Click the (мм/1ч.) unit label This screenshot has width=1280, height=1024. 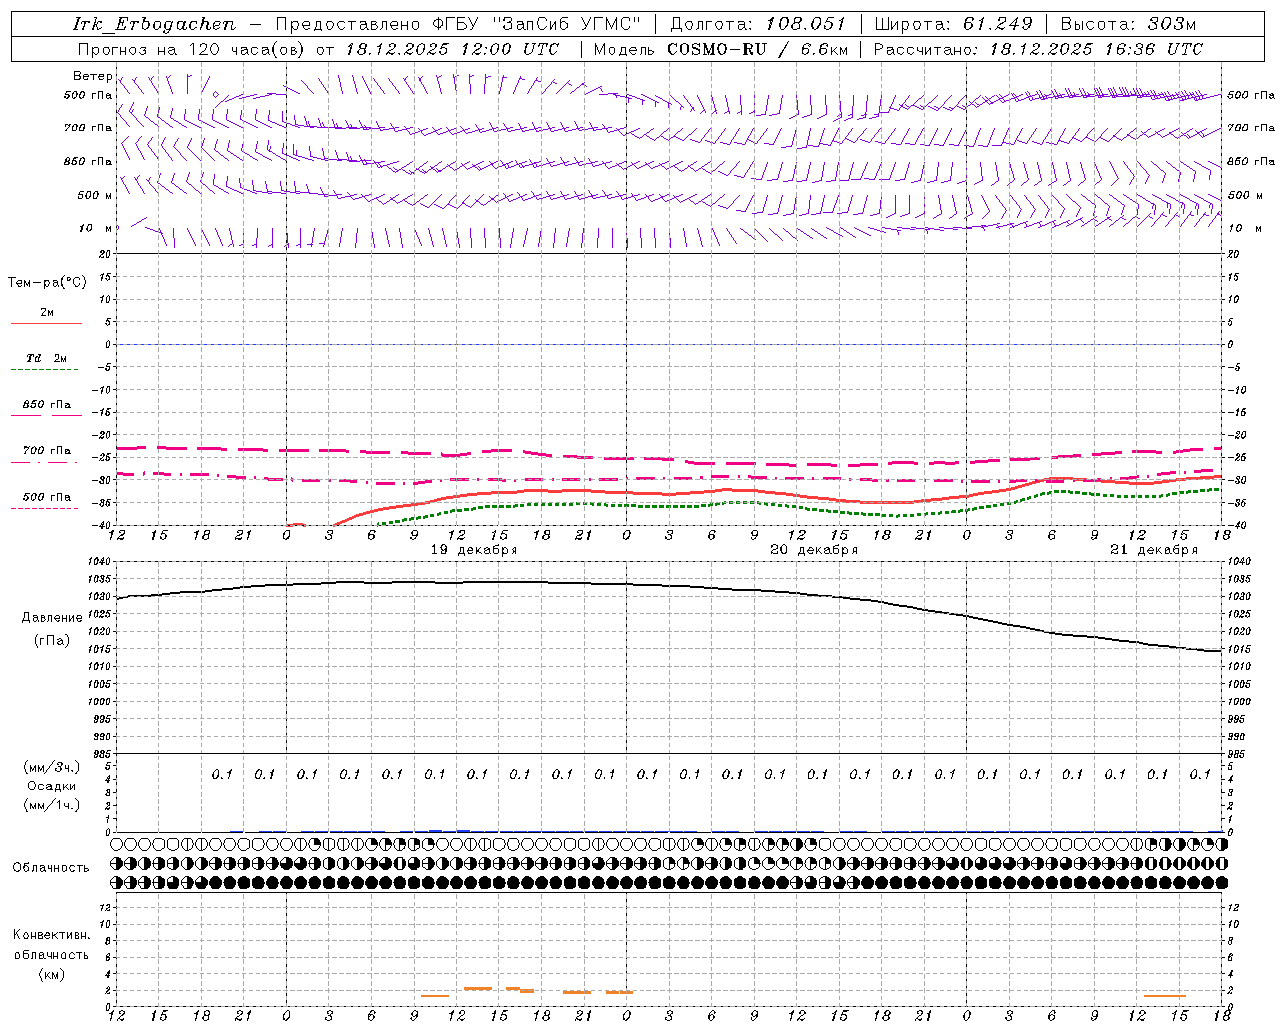(52, 805)
